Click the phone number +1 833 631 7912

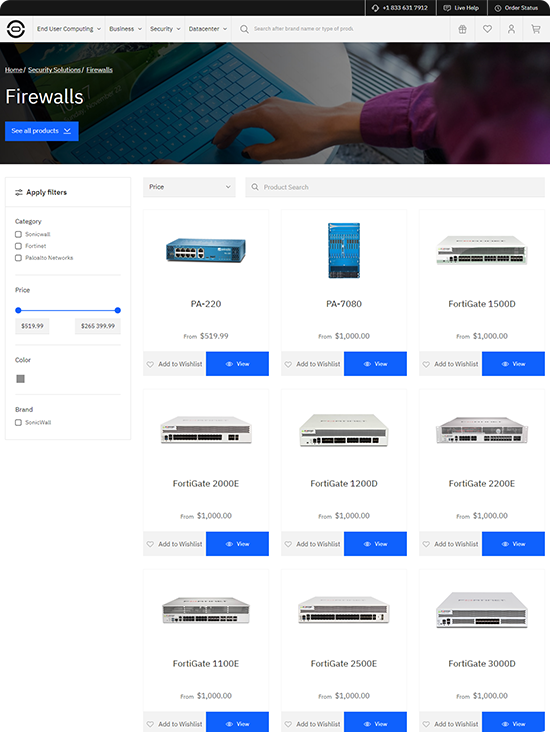tap(405, 8)
